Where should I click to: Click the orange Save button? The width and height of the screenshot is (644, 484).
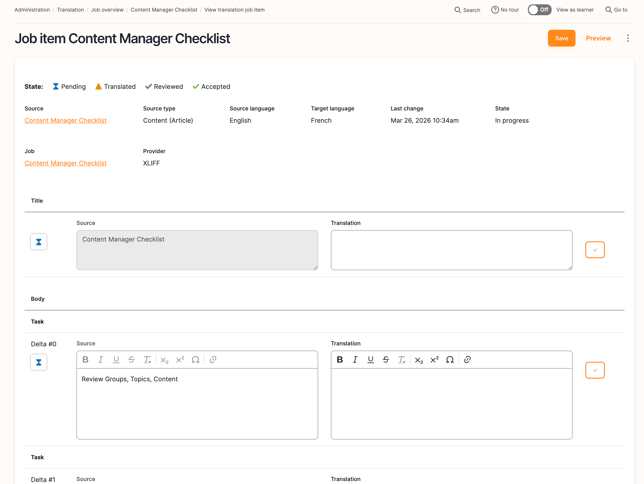point(561,38)
